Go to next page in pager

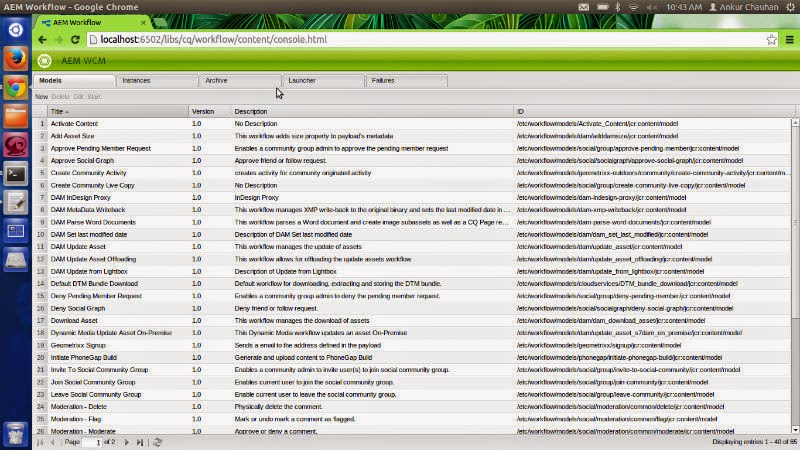[127, 442]
